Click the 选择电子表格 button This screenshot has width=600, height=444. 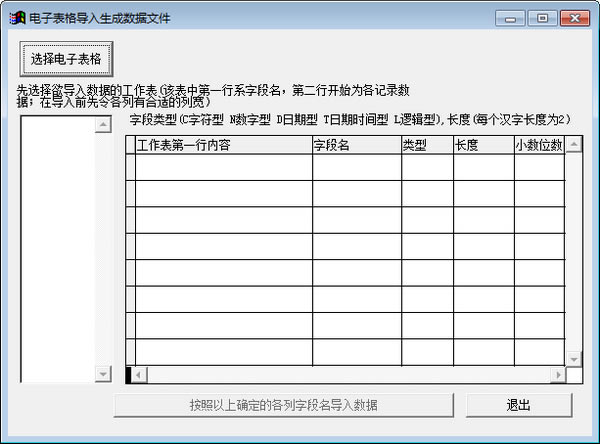pyautogui.click(x=66, y=59)
